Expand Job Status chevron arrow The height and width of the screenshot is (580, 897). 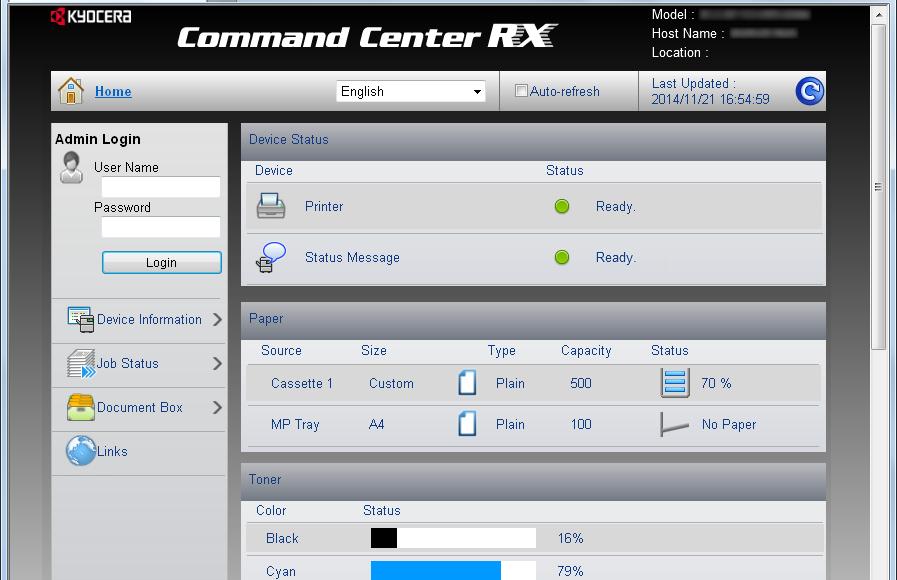(x=217, y=363)
